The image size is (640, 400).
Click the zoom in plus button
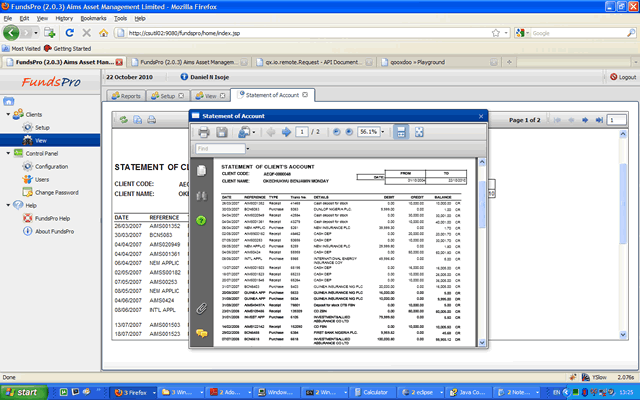[350, 131]
